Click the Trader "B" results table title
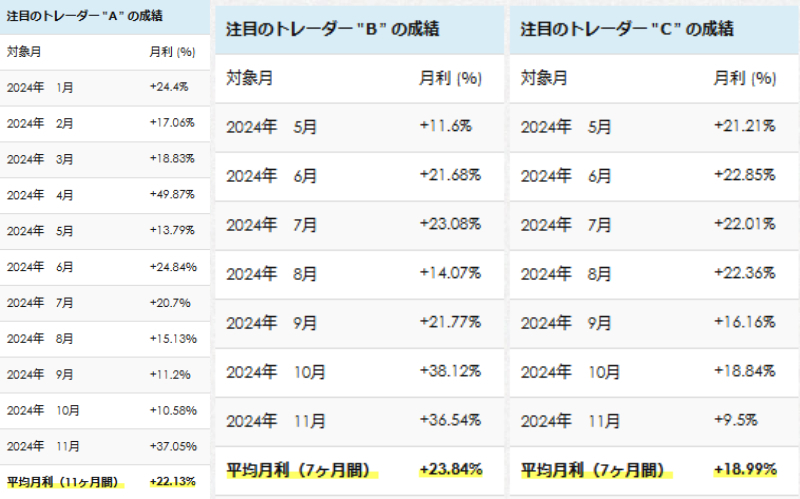Image resolution: width=800 pixels, height=499 pixels. [332, 29]
